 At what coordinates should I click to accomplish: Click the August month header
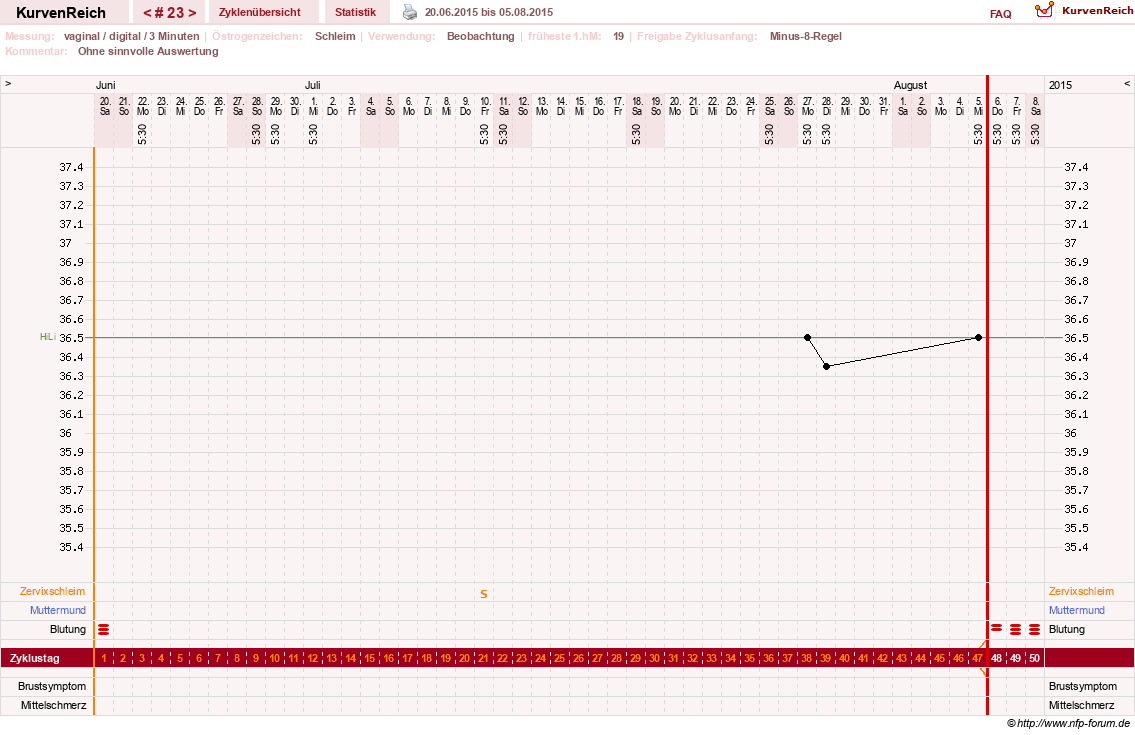pos(911,85)
